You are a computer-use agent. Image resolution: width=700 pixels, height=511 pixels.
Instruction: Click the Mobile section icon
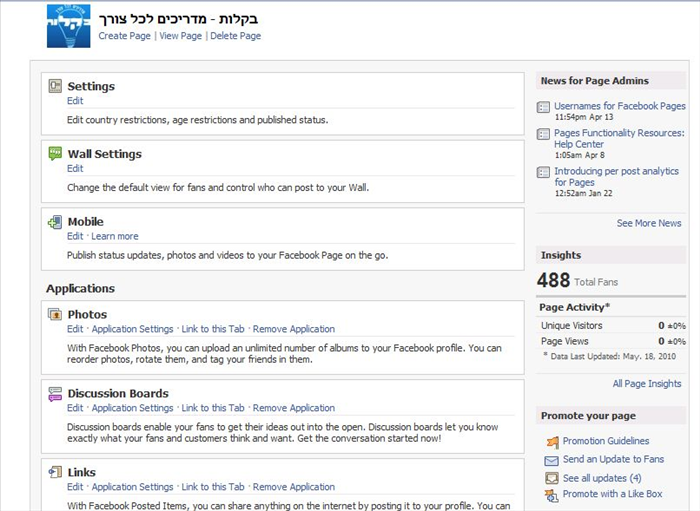(x=55, y=222)
